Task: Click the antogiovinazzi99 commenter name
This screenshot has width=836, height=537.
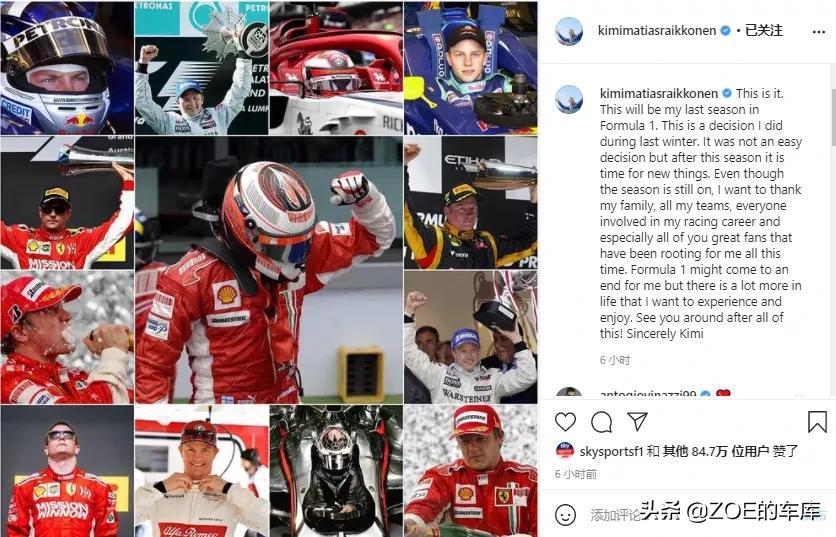Action: (648, 395)
